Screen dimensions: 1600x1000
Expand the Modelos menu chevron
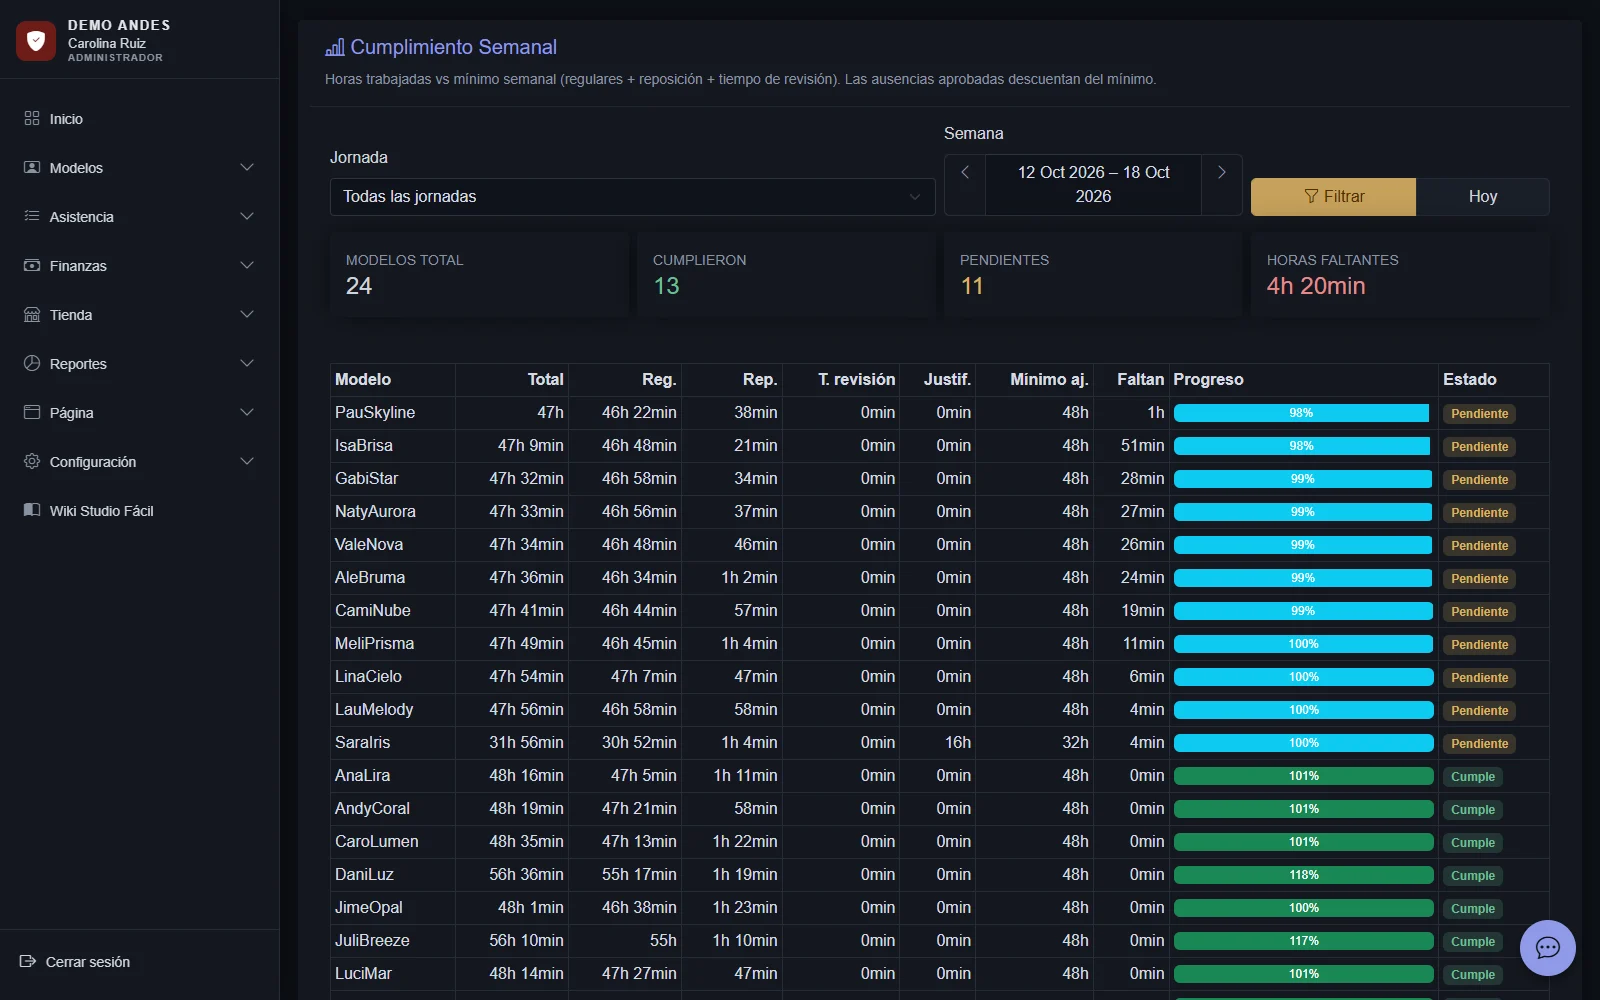(x=247, y=167)
